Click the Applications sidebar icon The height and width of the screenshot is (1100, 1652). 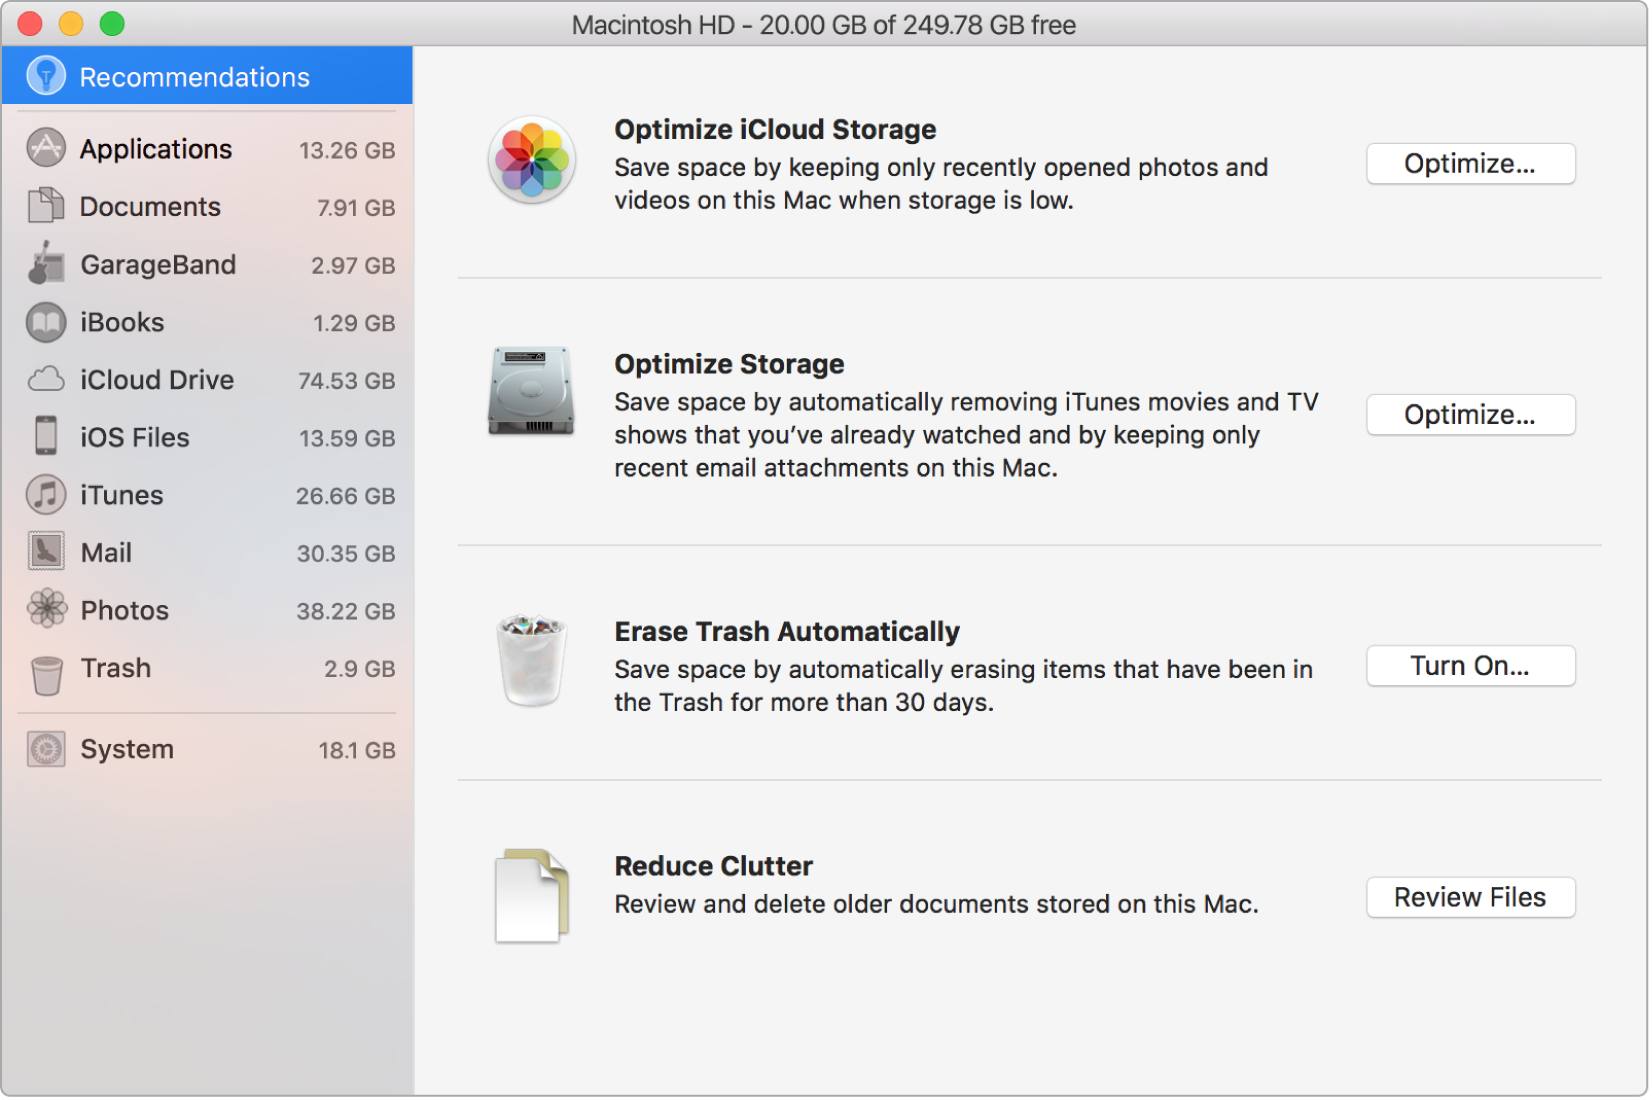click(46, 148)
